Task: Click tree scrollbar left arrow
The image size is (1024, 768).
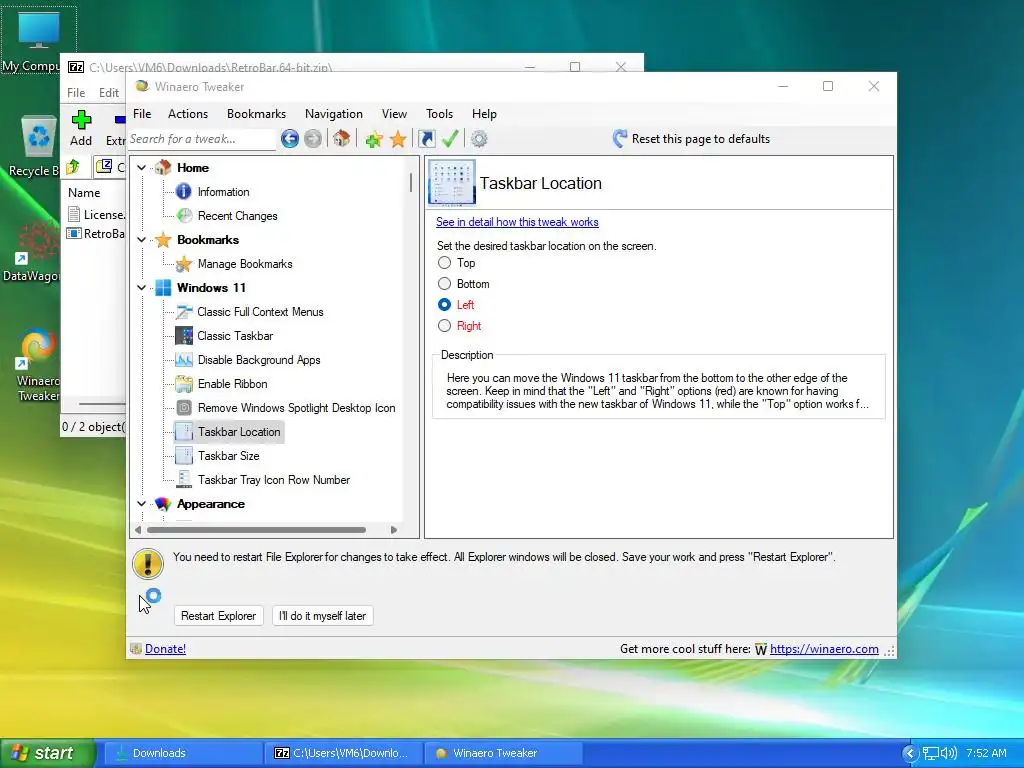Action: (x=138, y=530)
